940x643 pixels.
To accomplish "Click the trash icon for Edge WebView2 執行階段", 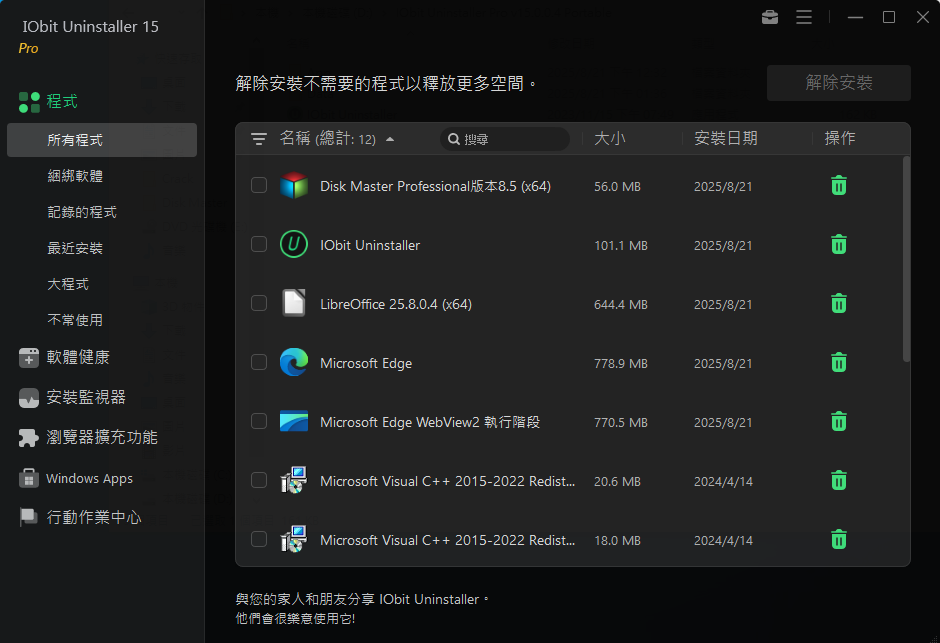I will click(839, 422).
